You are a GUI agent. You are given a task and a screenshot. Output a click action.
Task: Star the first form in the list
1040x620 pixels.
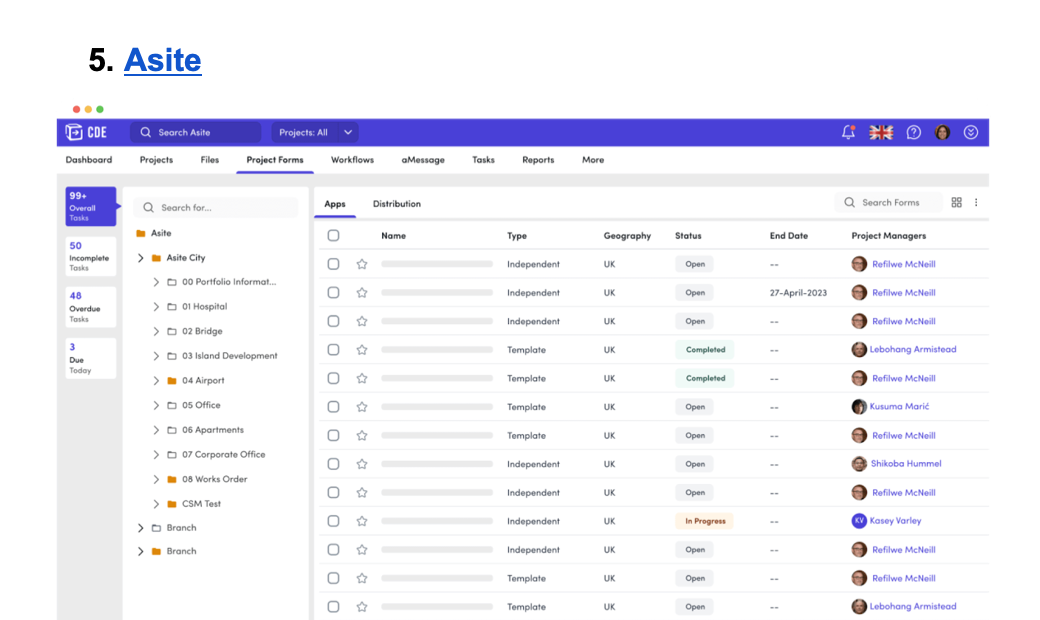362,265
